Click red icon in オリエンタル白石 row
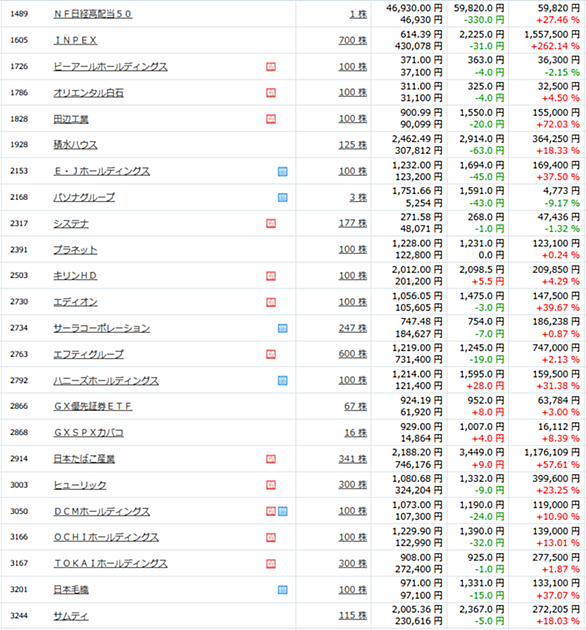 (271, 93)
